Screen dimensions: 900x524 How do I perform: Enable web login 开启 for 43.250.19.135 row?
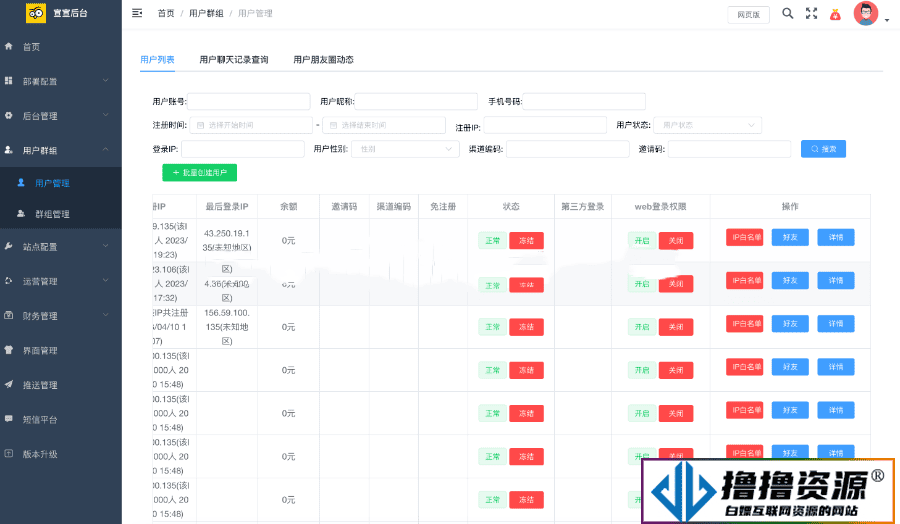pyautogui.click(x=642, y=240)
